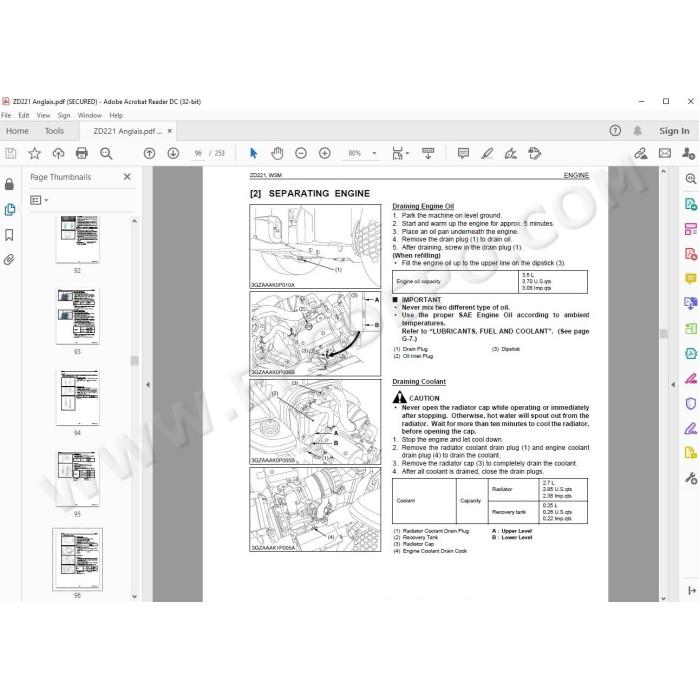Expand the thumbnail options dropdown
The height and width of the screenshot is (700, 700).
click(x=39, y=200)
